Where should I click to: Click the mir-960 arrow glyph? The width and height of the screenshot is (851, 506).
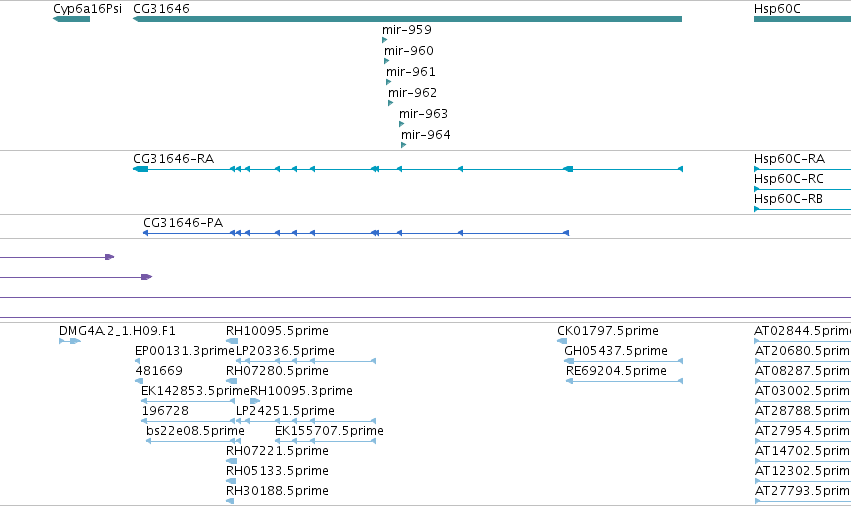[x=386, y=61]
